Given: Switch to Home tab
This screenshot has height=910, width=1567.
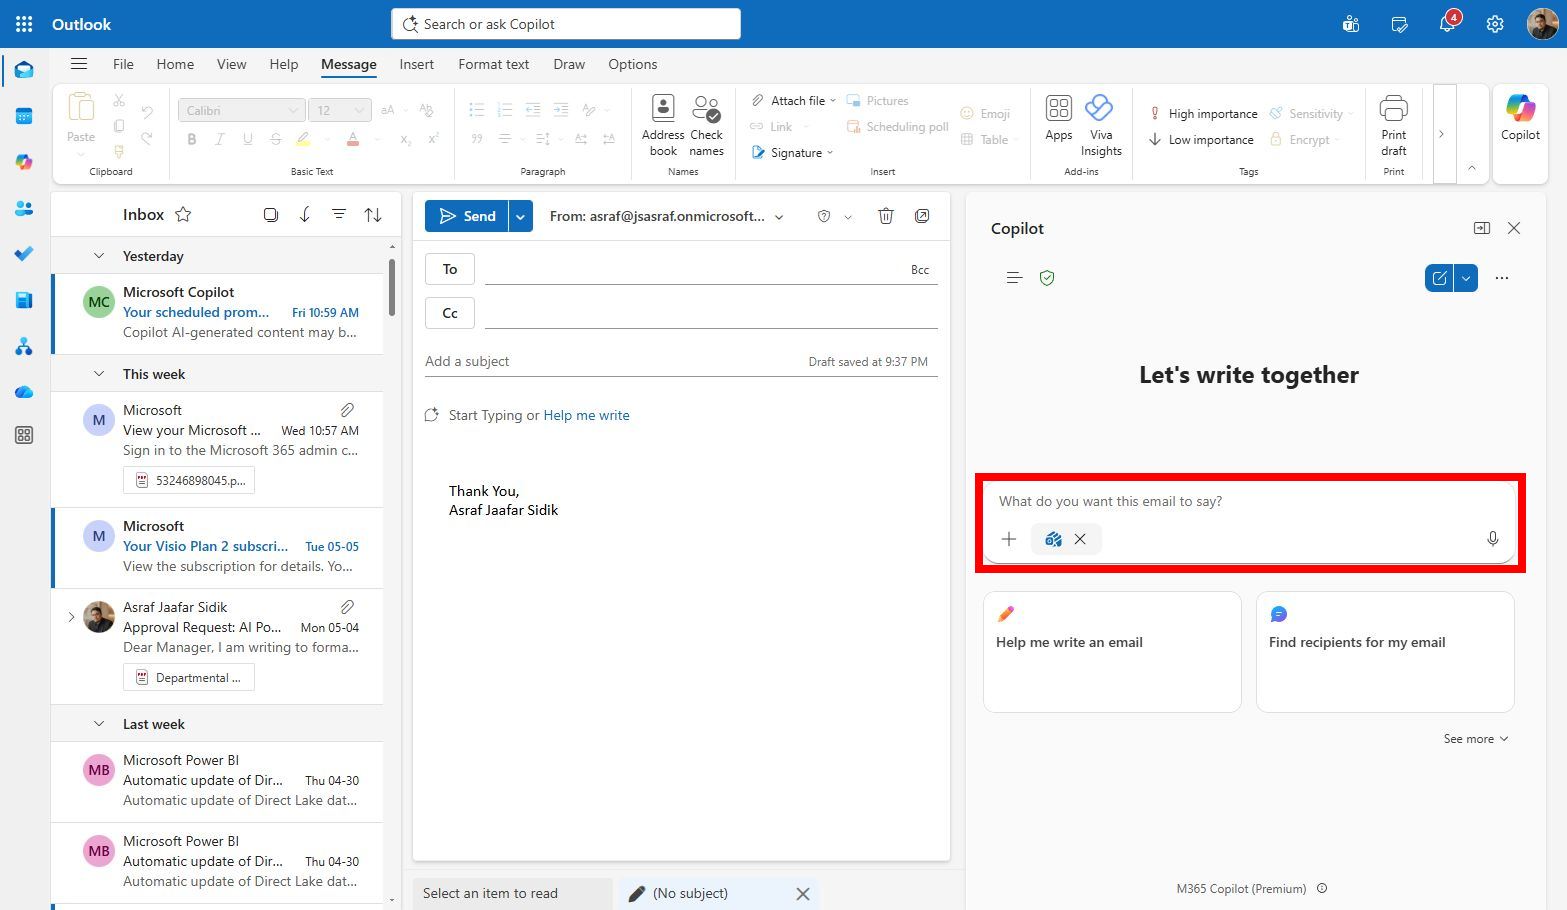Looking at the screenshot, I should (175, 64).
